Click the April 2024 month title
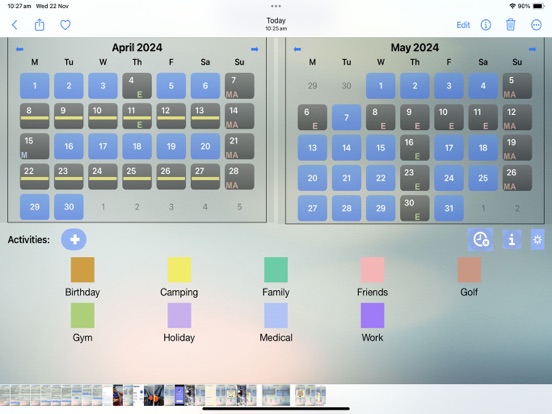552x414 pixels. (x=137, y=48)
